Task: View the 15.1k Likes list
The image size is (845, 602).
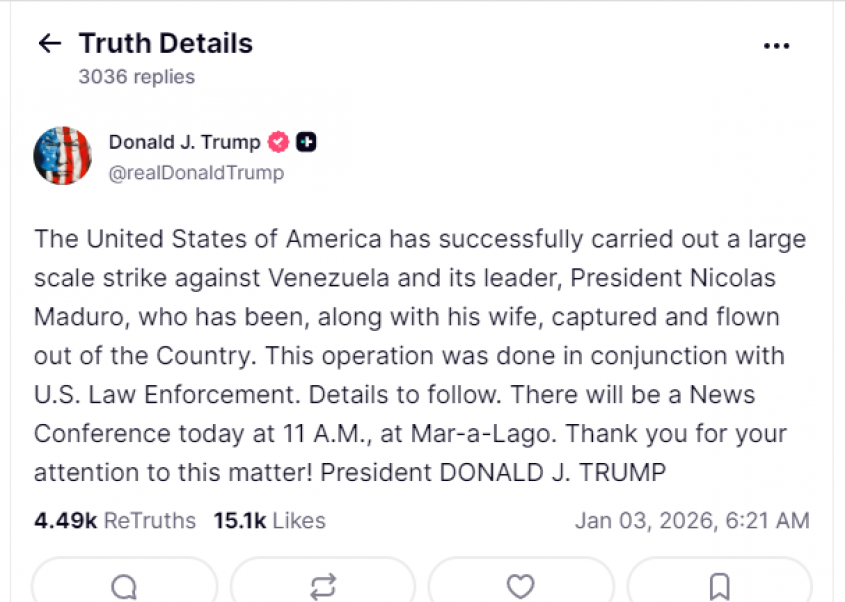Action: 269,521
